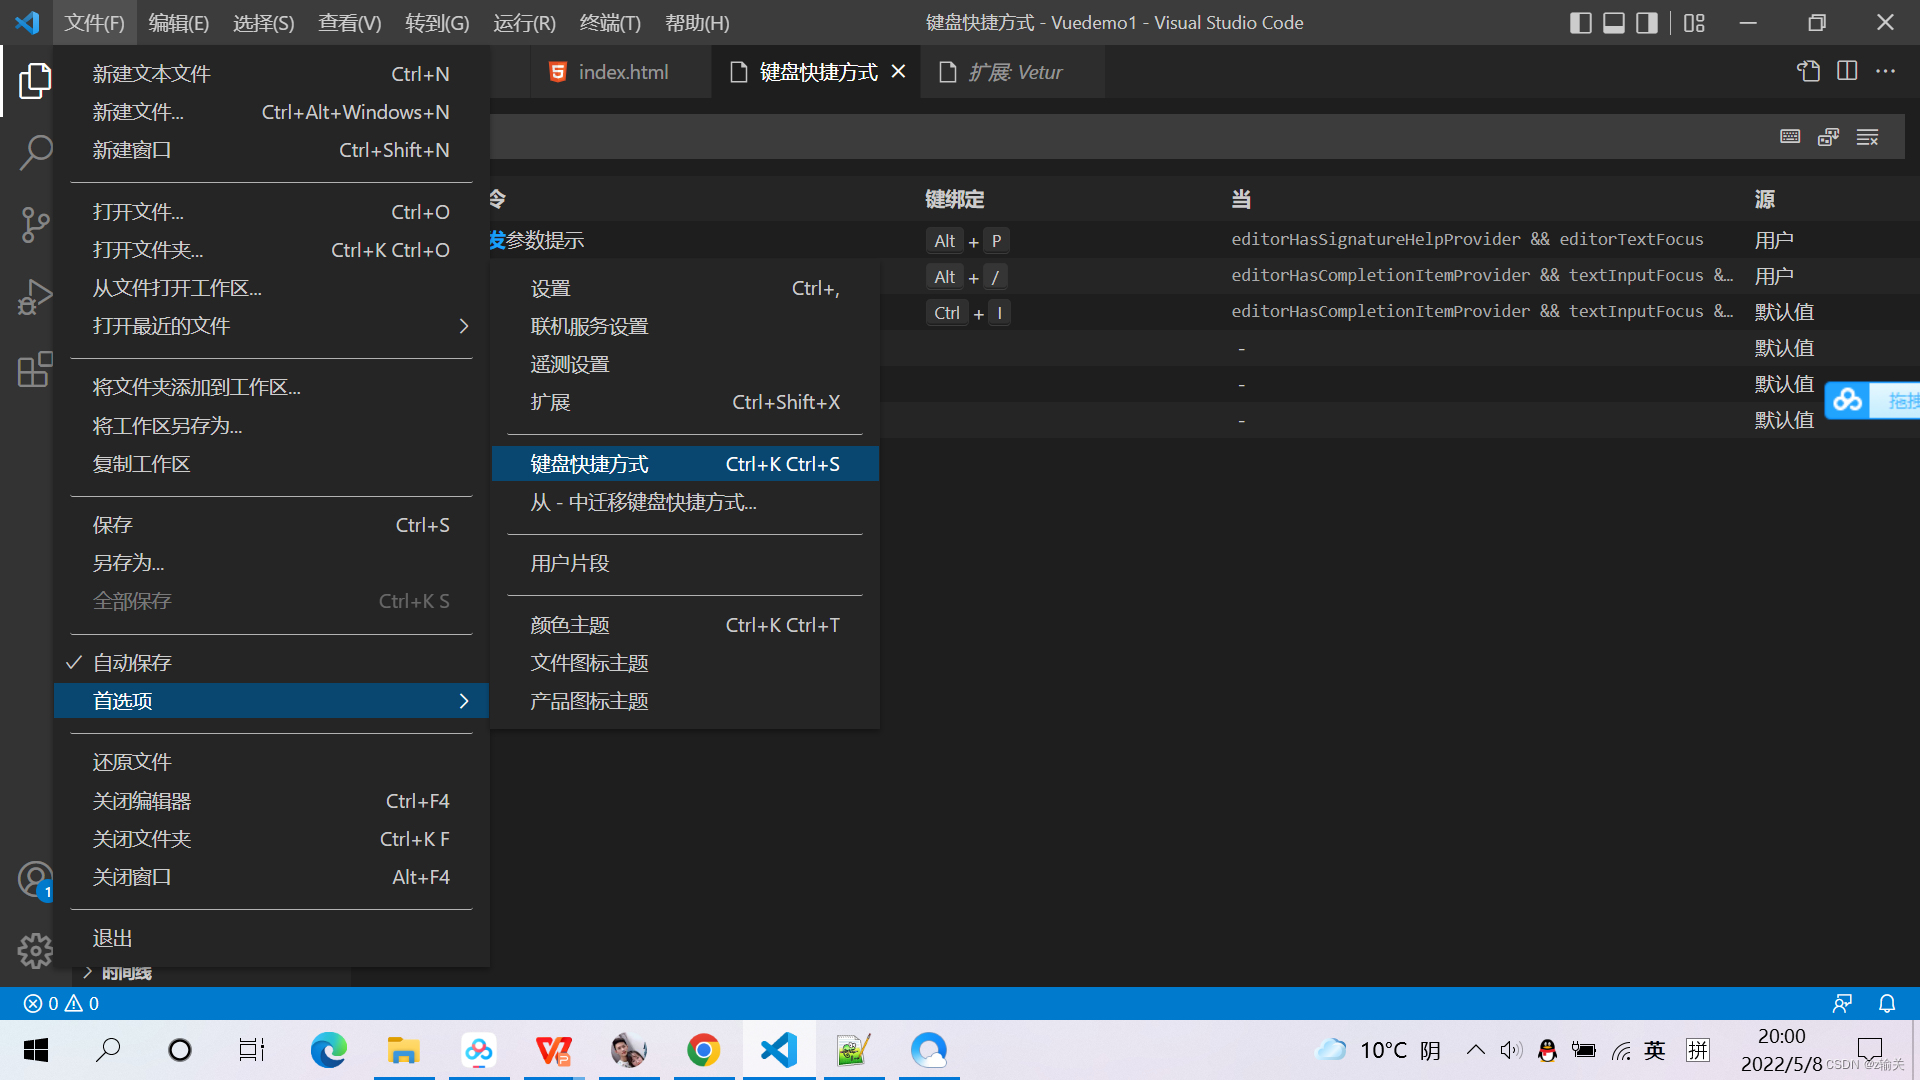The image size is (1920, 1080).
Task: Show hidden system tray icons chevron
Action: pos(1476,1050)
